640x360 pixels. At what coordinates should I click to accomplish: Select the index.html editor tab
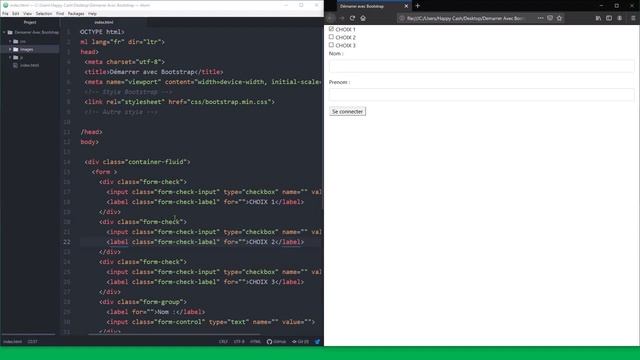tap(104, 22)
